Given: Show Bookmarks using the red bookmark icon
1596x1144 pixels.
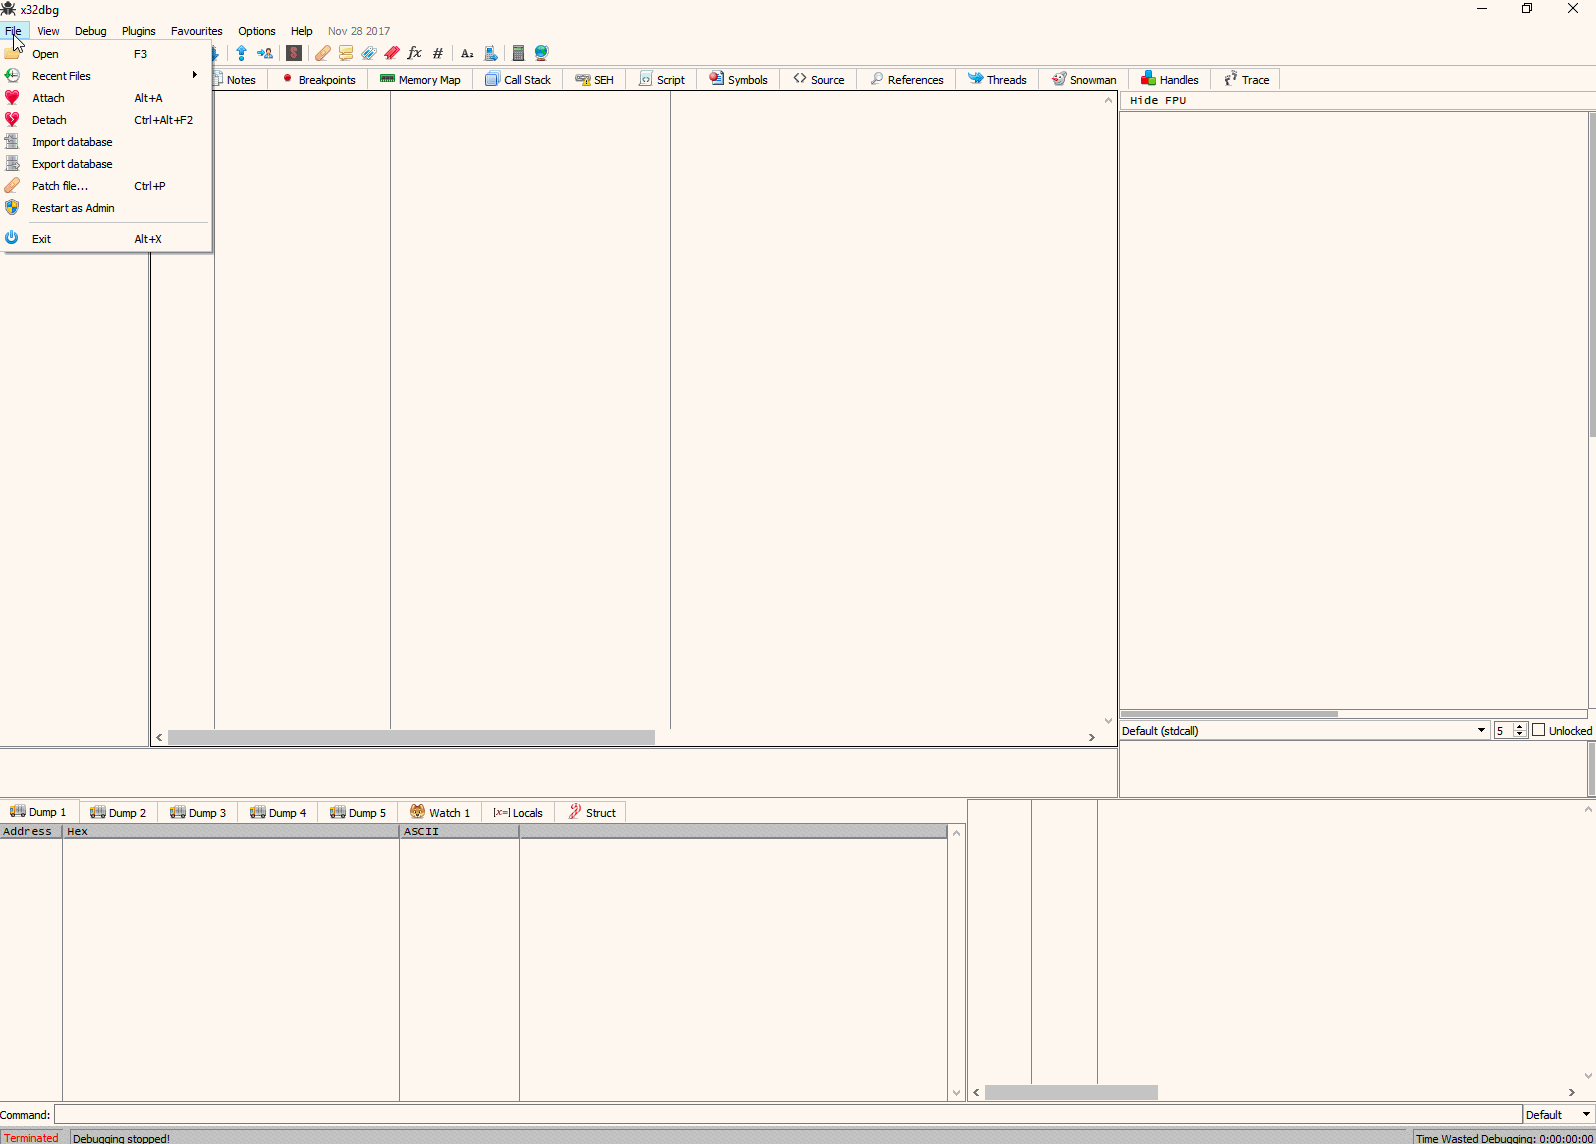Looking at the screenshot, I should 392,53.
